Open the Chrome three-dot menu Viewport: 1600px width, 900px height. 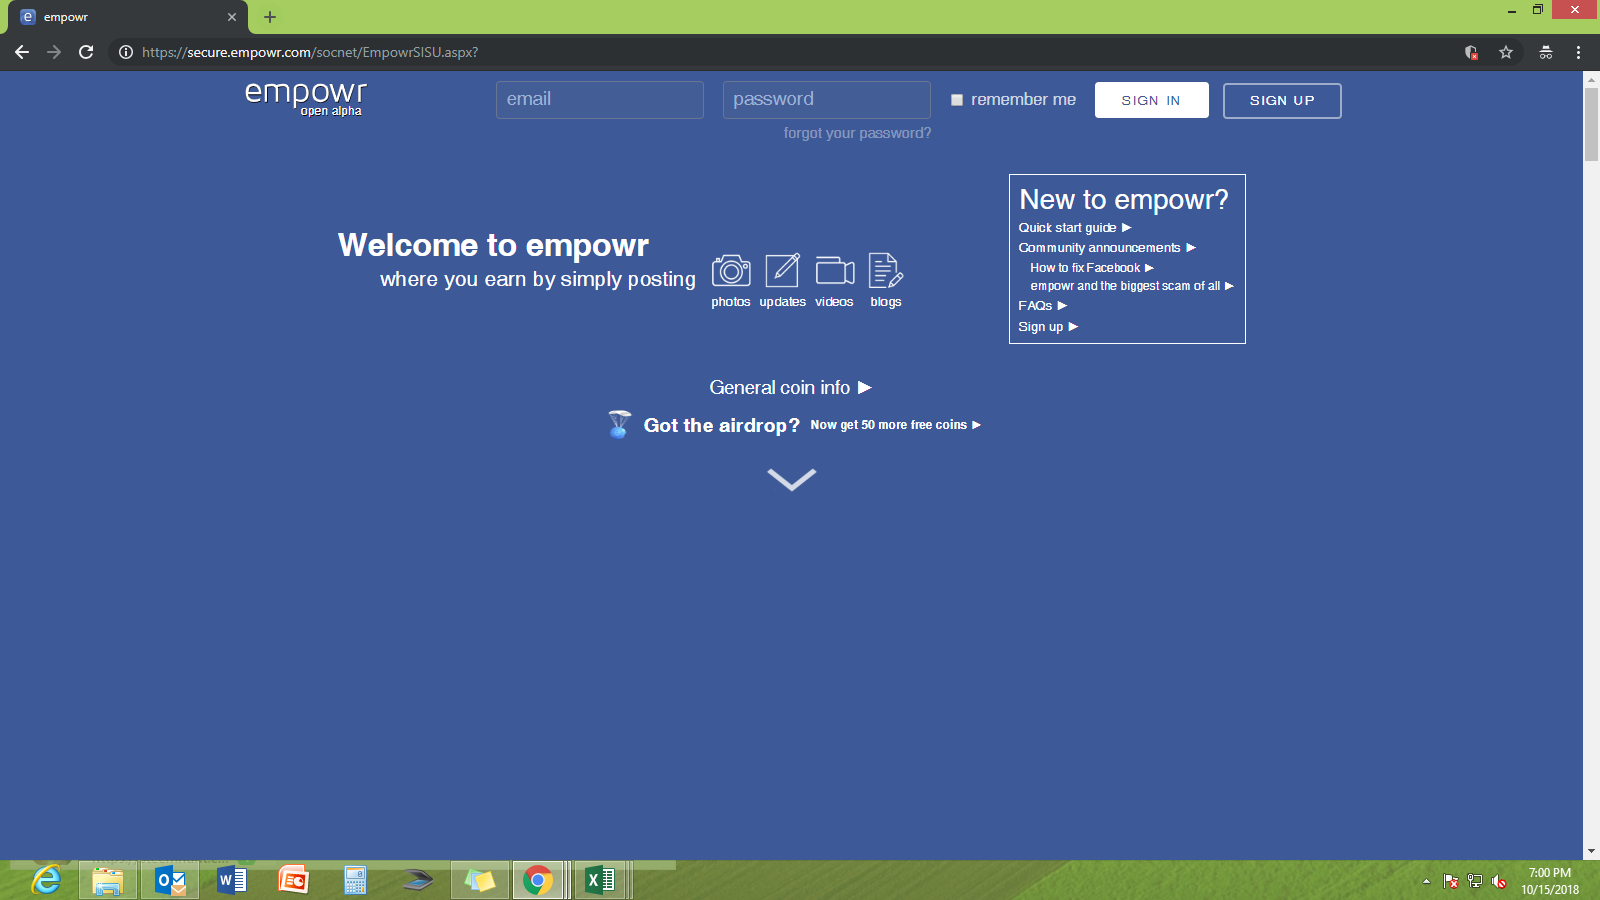point(1579,52)
